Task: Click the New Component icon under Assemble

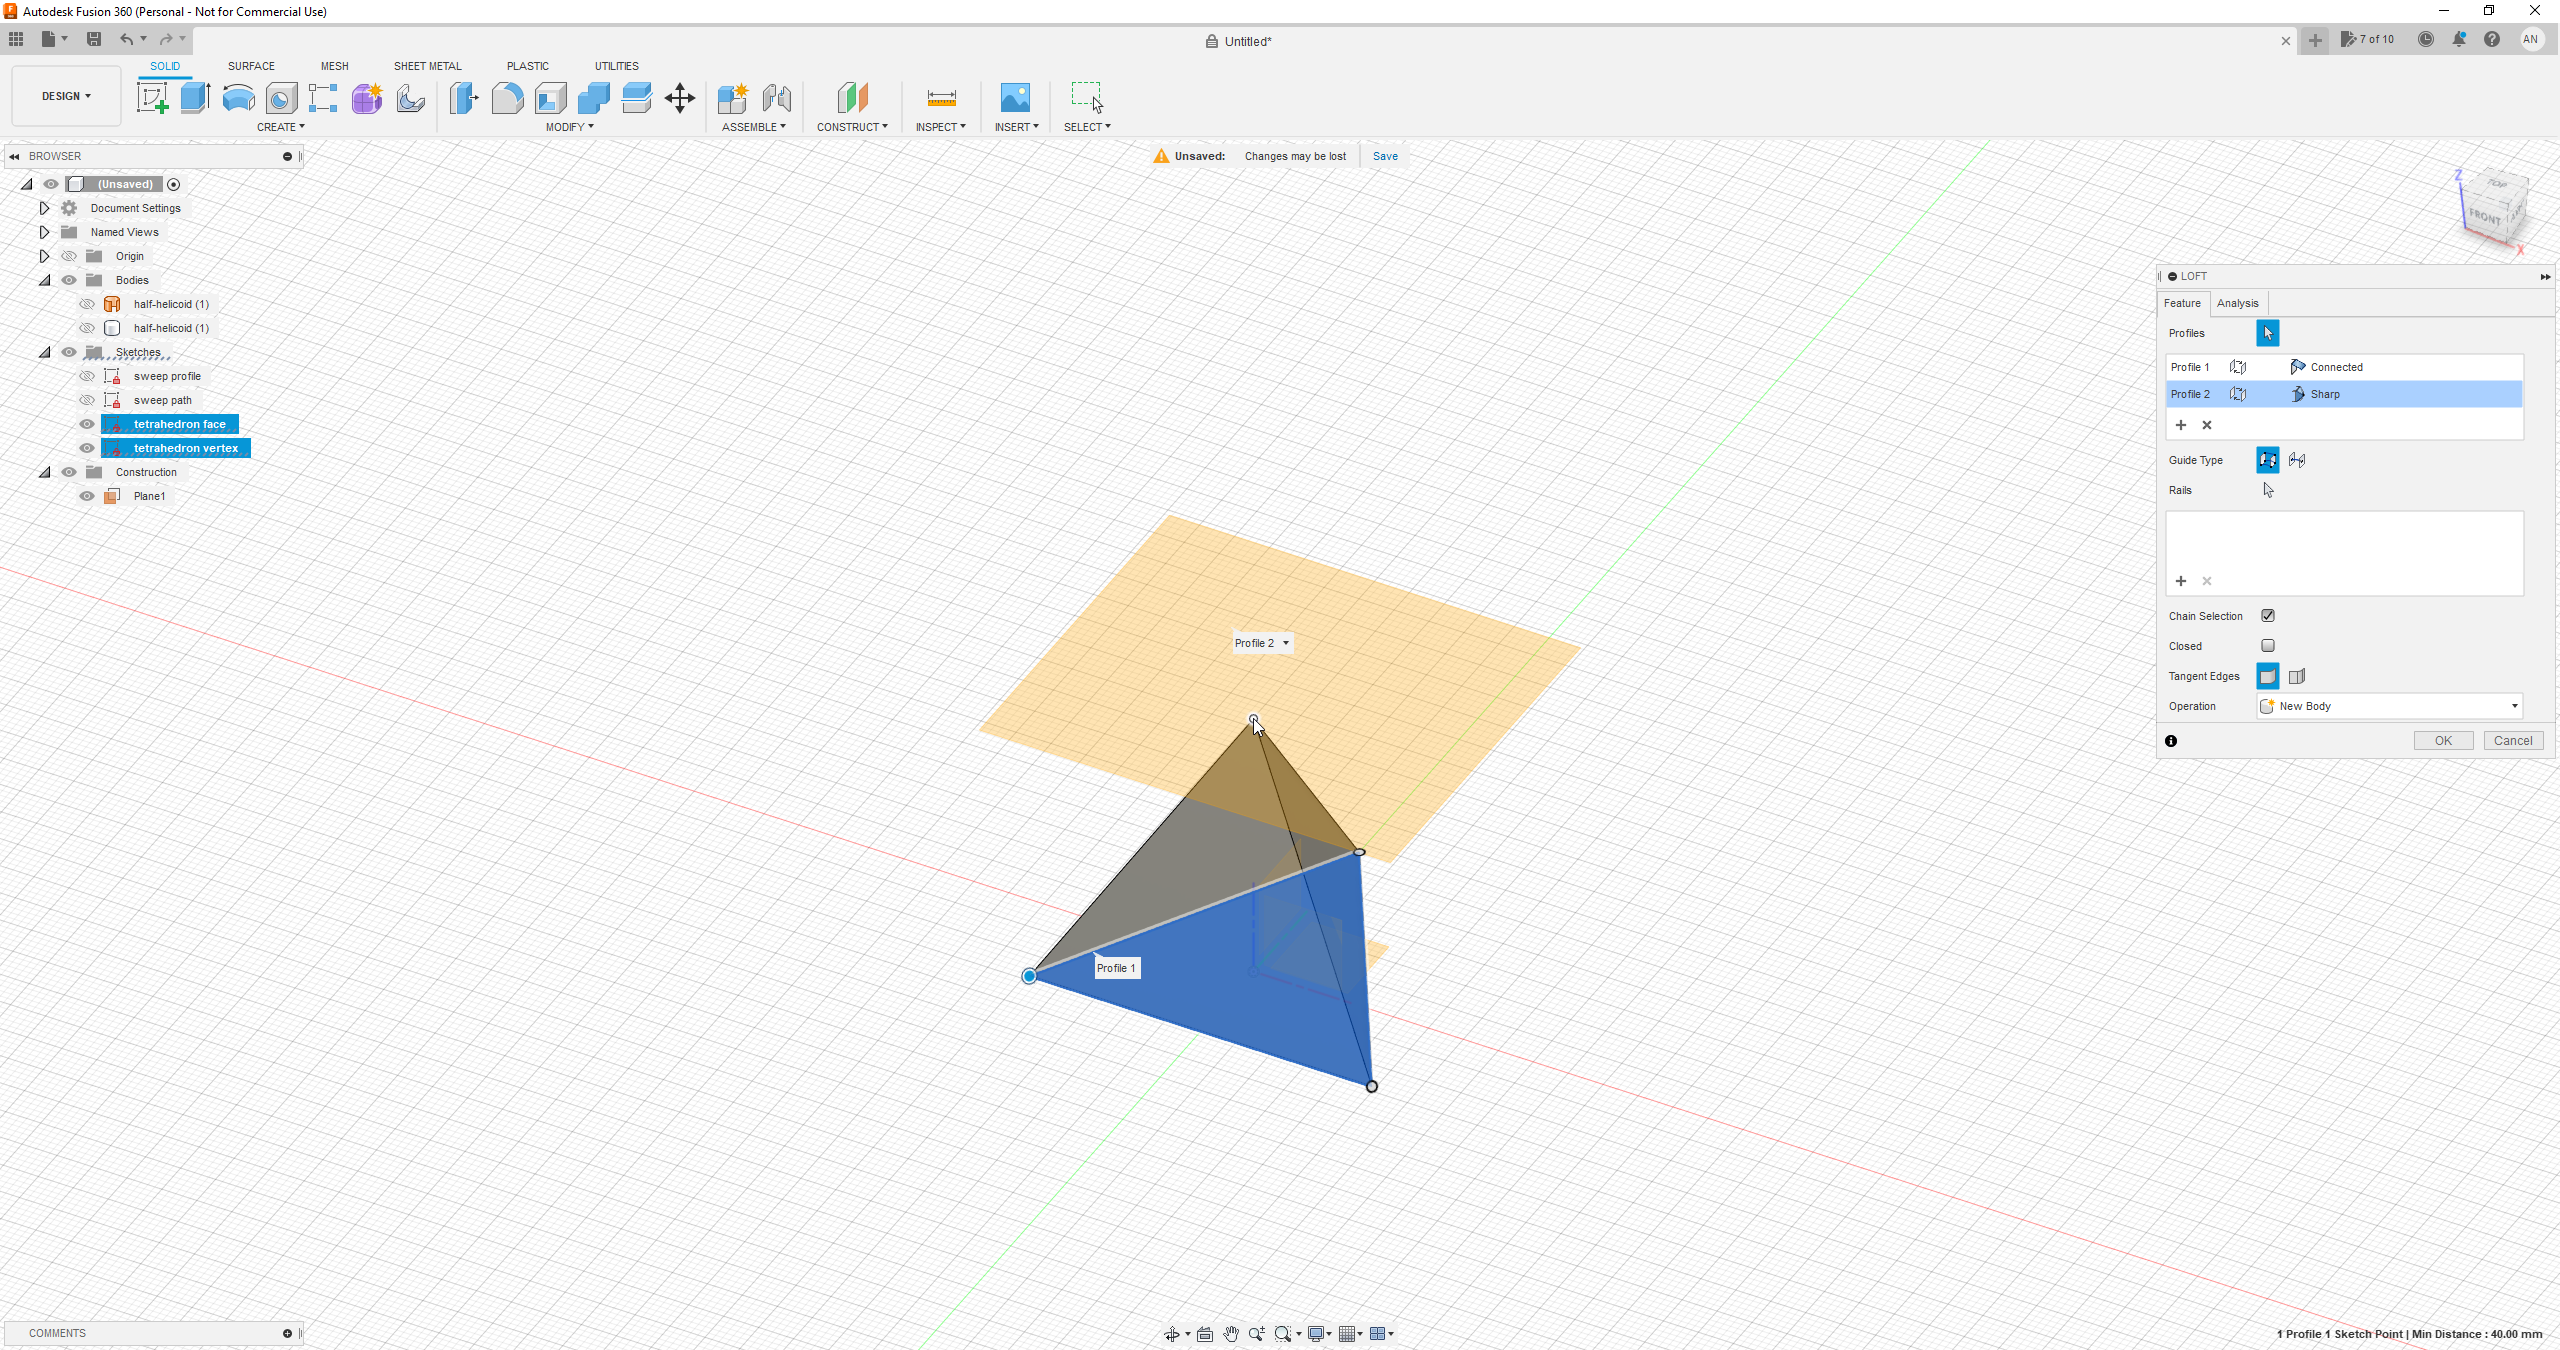Action: (731, 97)
